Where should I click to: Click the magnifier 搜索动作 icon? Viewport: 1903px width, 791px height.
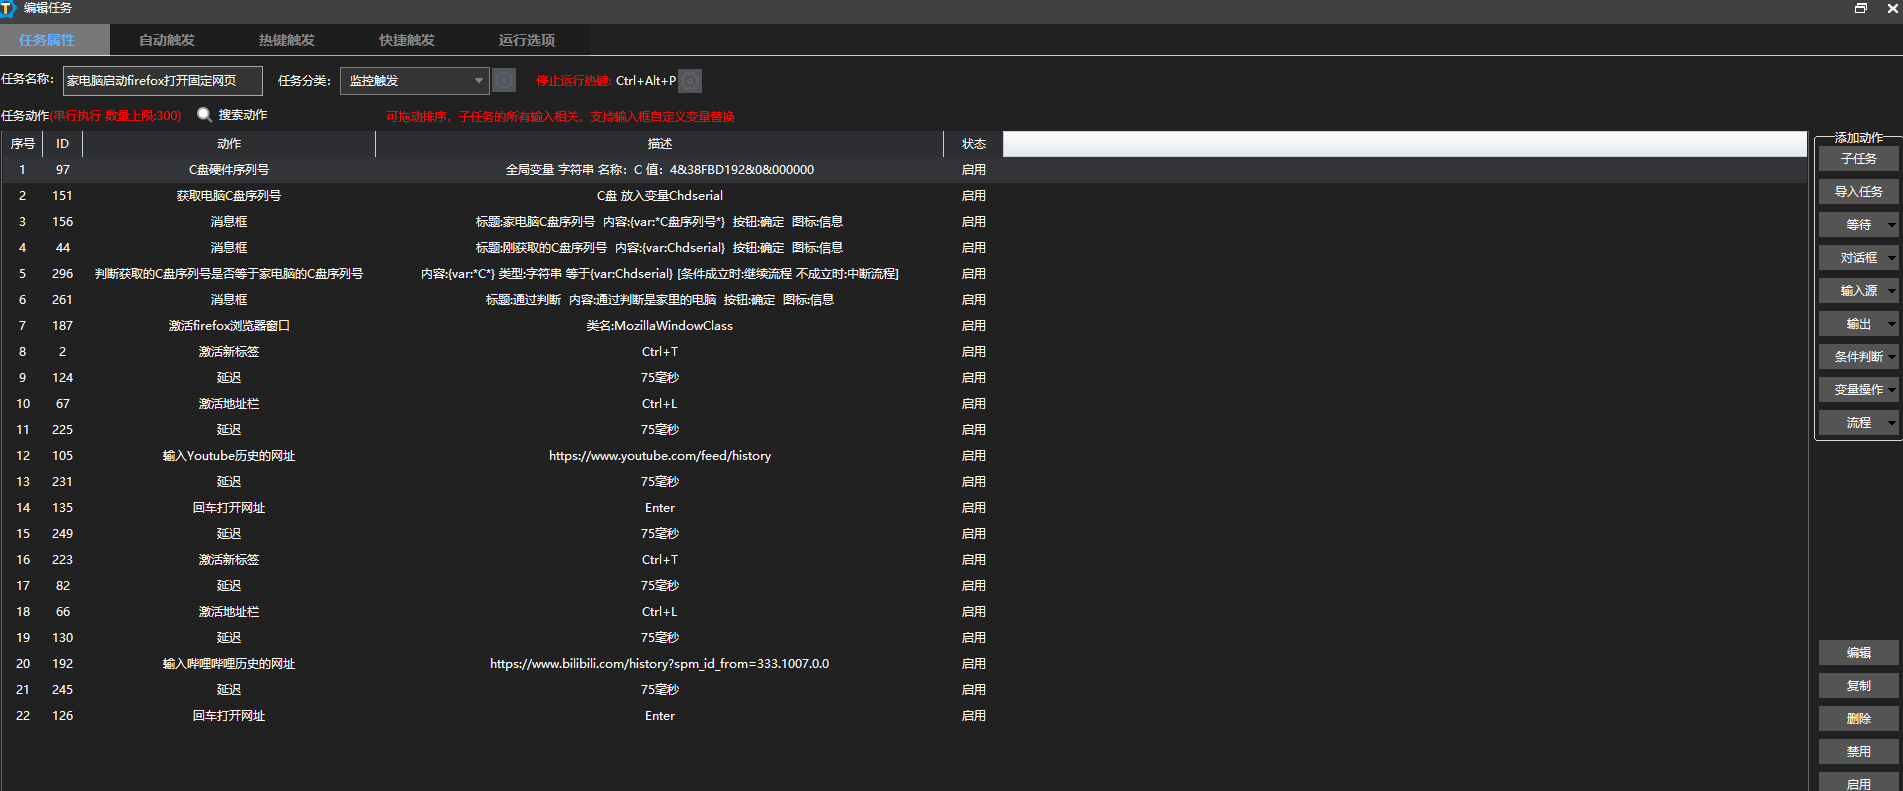click(x=204, y=115)
